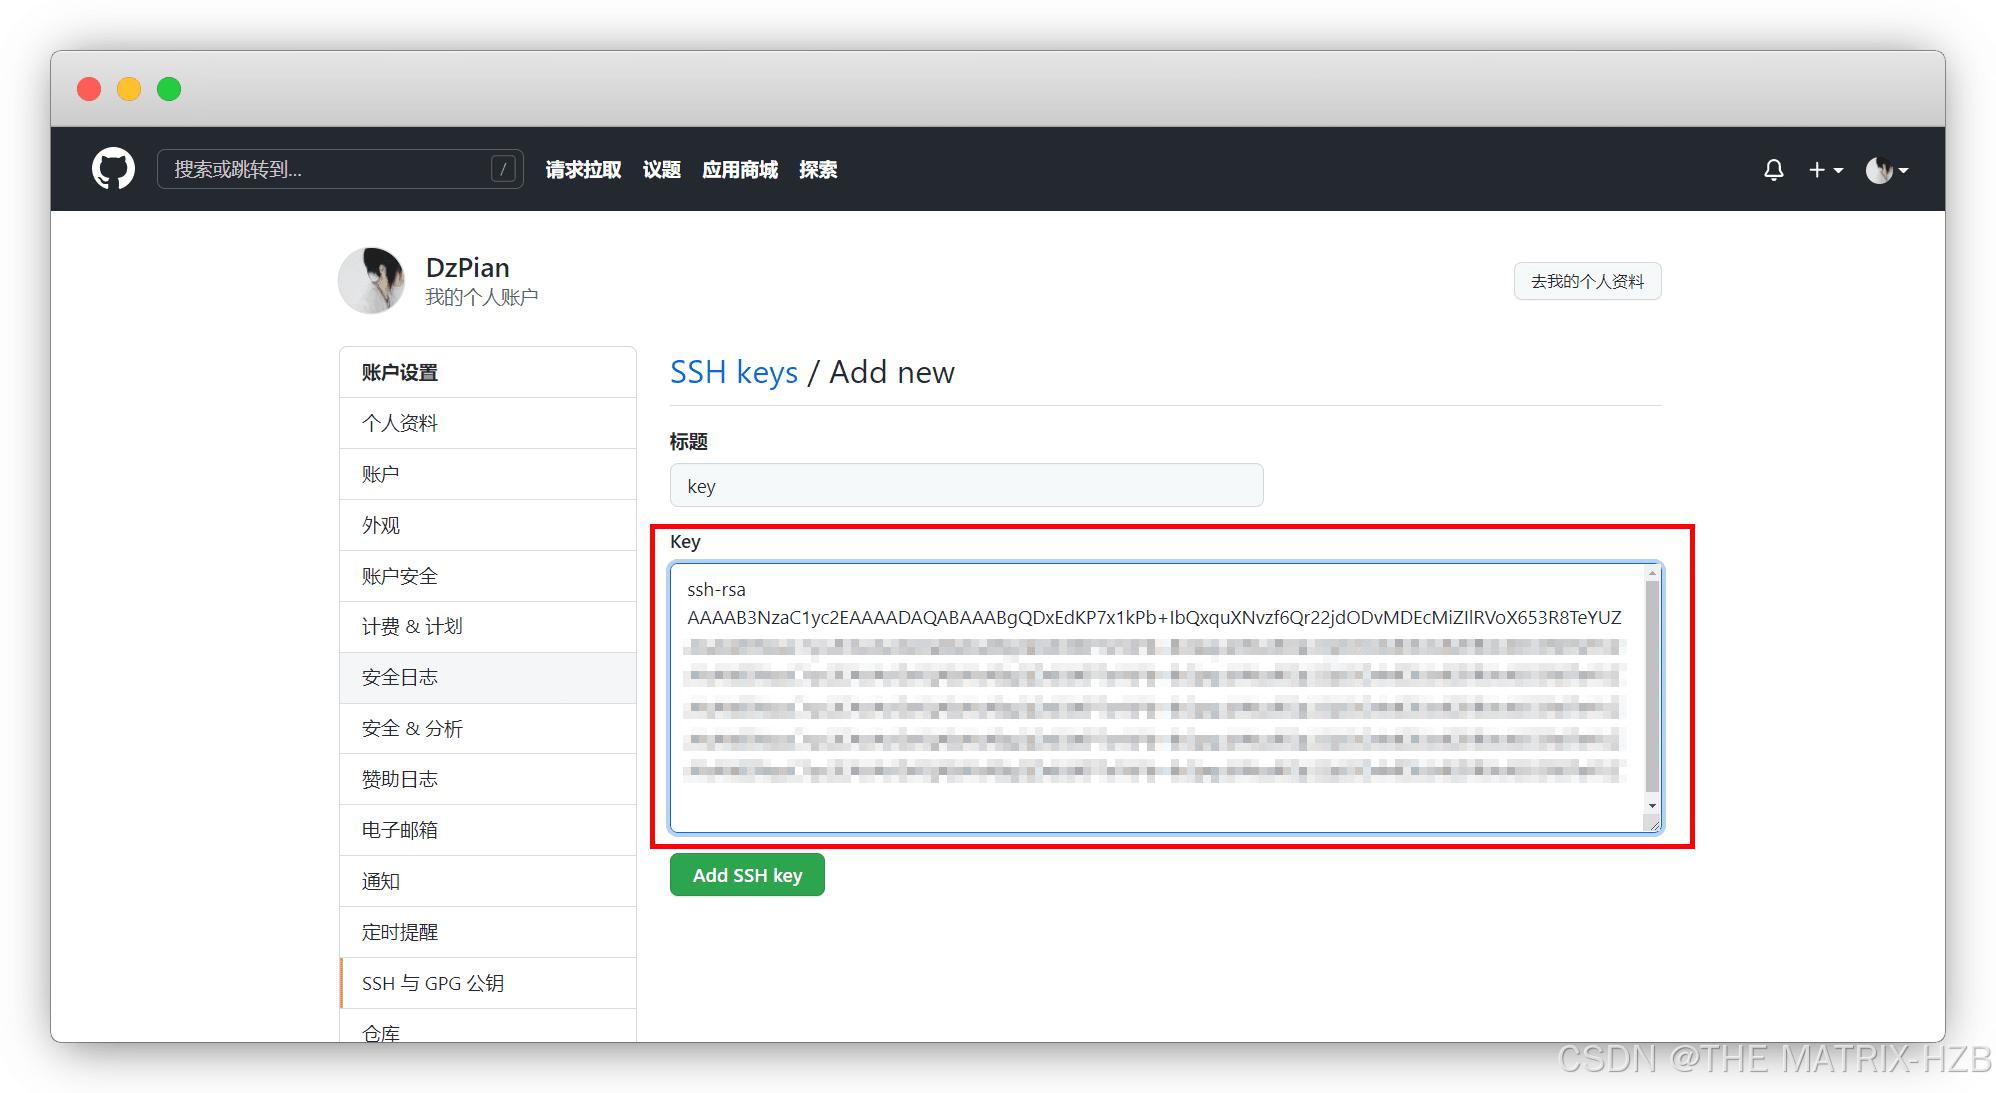1996x1093 pixels.
Task: Open the plus create-new dropdown
Action: tap(1825, 170)
